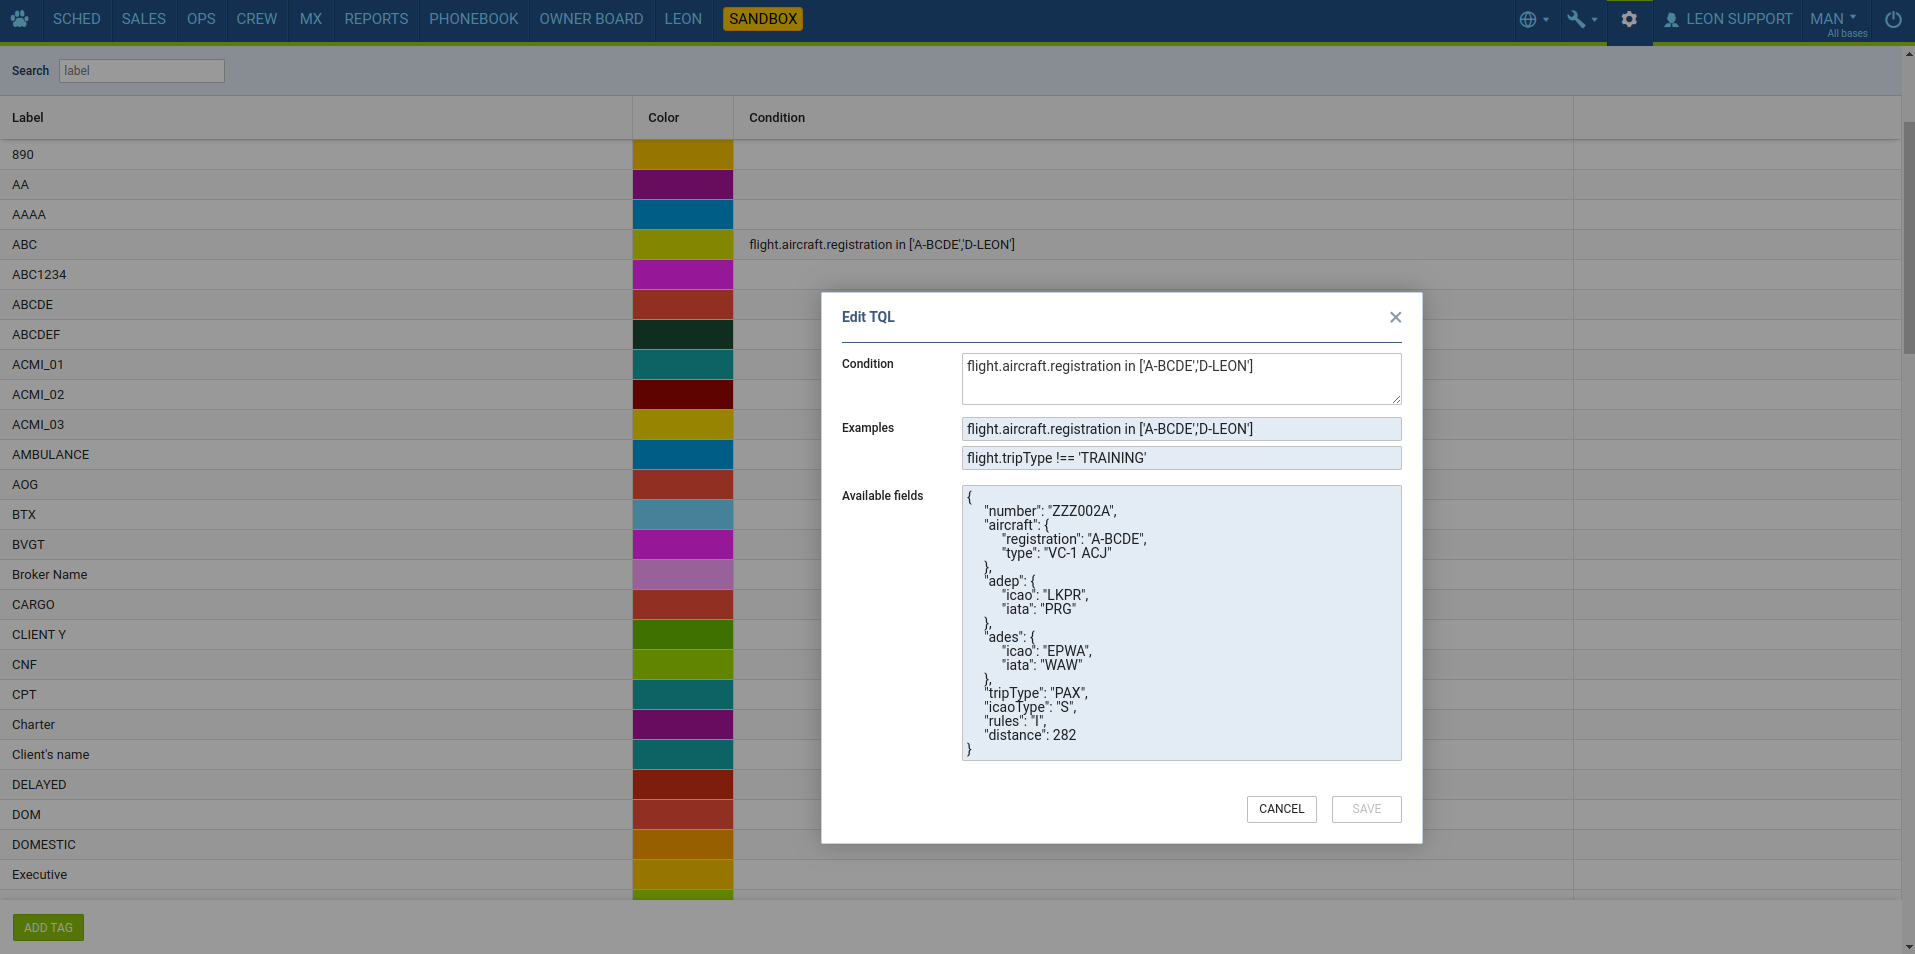Click the color swatch for AA

tap(683, 185)
